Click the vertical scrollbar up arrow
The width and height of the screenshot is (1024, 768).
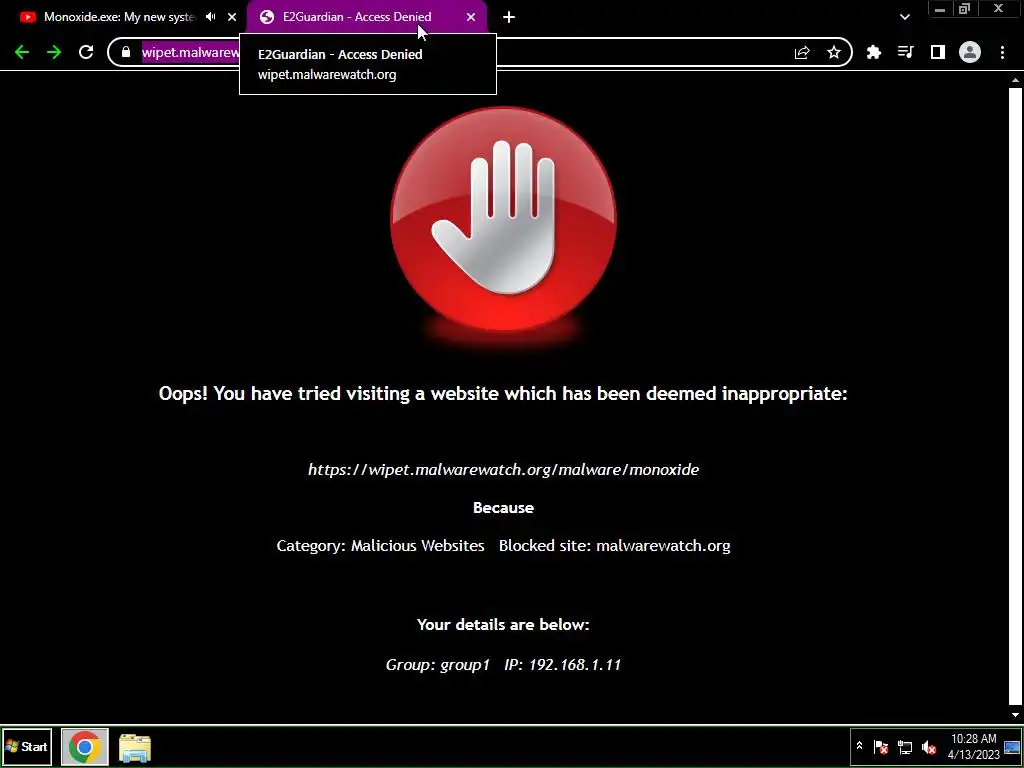1015,80
